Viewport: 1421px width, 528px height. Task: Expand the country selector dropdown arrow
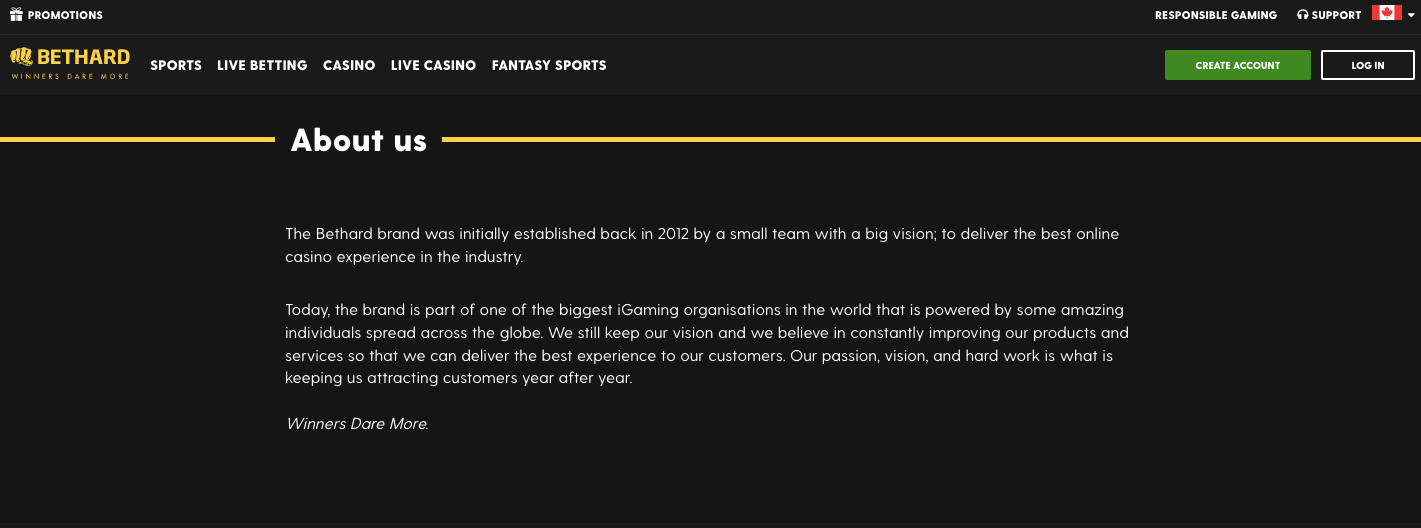pos(1411,15)
